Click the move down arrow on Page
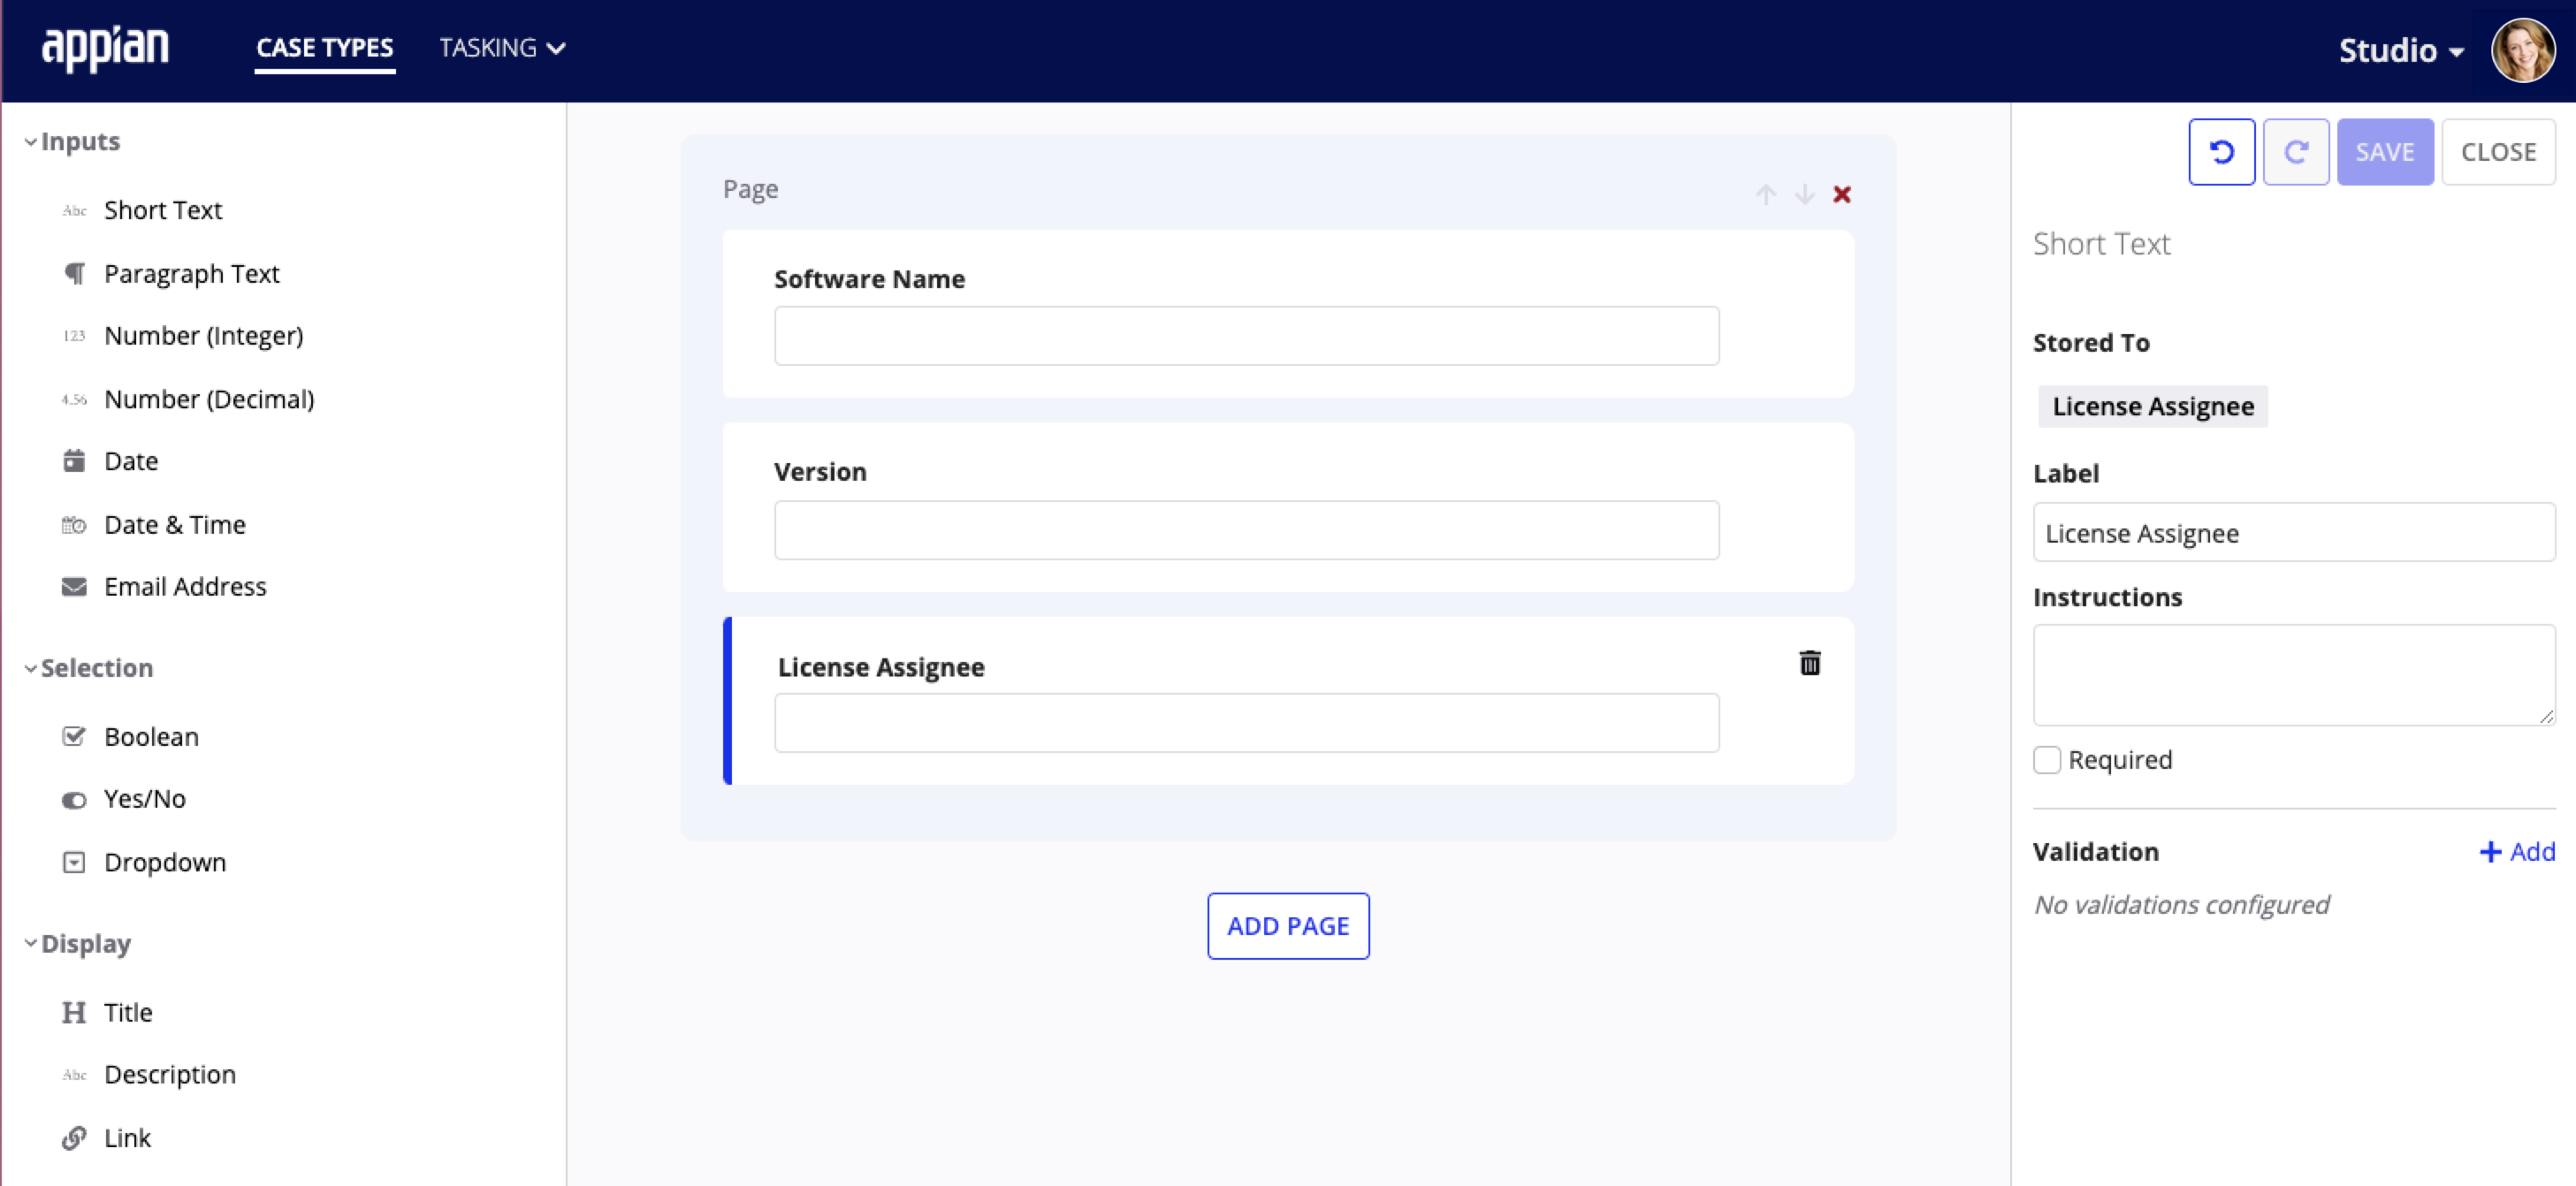 click(1804, 194)
